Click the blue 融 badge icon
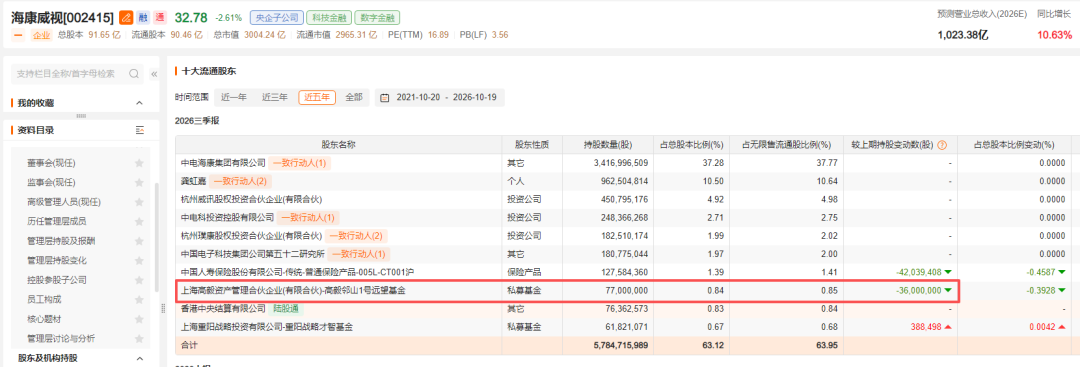The height and width of the screenshot is (367, 1080). pos(143,17)
